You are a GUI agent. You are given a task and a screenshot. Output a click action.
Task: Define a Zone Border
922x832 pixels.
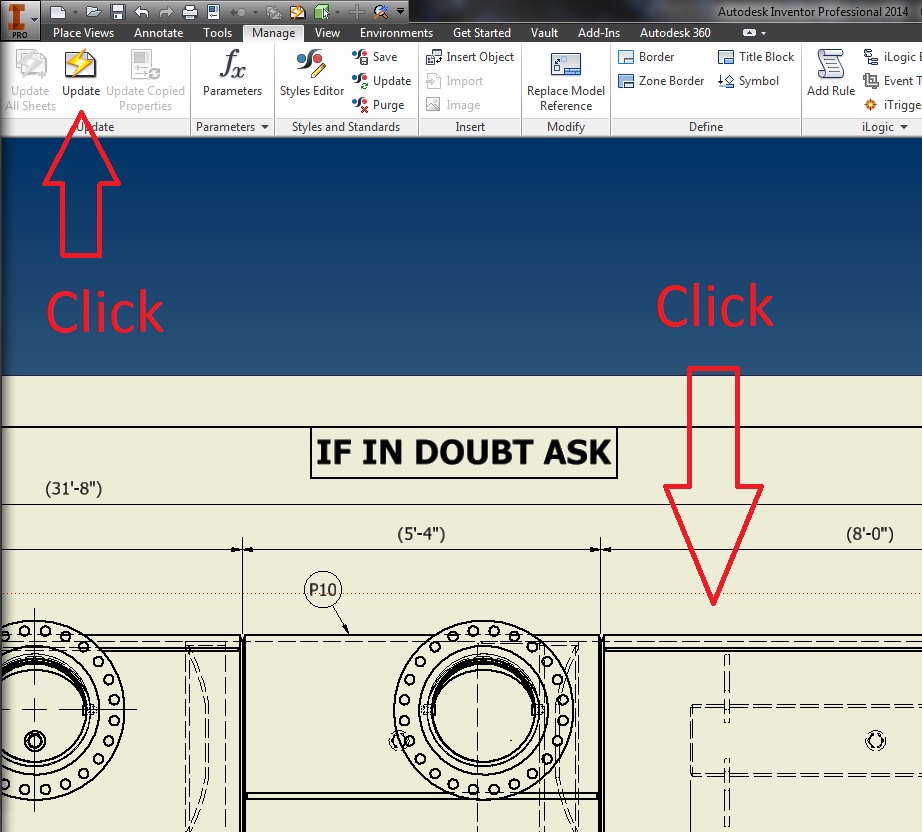(x=661, y=81)
